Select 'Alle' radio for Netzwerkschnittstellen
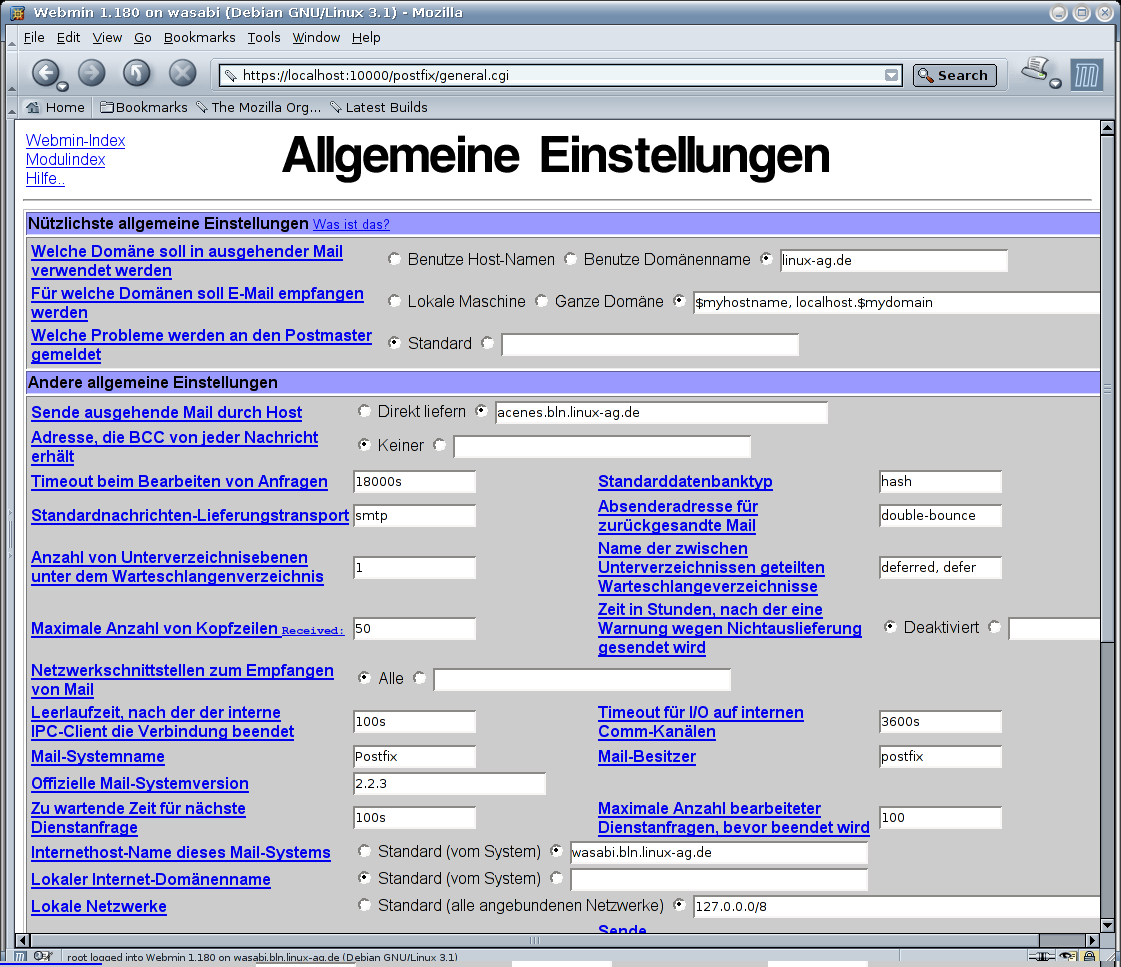This screenshot has width=1121, height=967. [364, 678]
